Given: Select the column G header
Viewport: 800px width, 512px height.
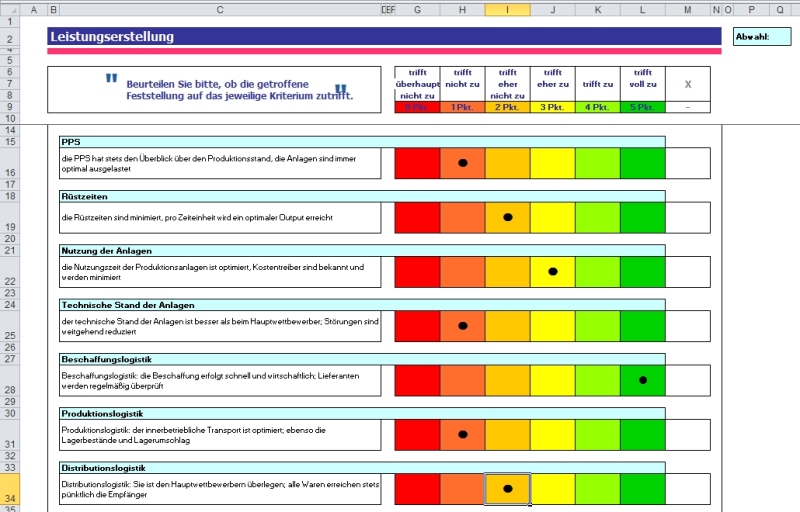Looking at the screenshot, I should (x=417, y=9).
